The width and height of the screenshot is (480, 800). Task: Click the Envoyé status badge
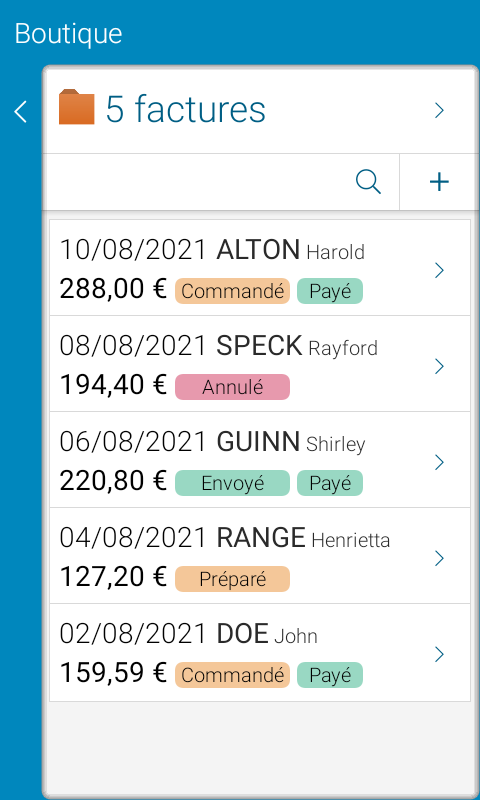pos(233,483)
